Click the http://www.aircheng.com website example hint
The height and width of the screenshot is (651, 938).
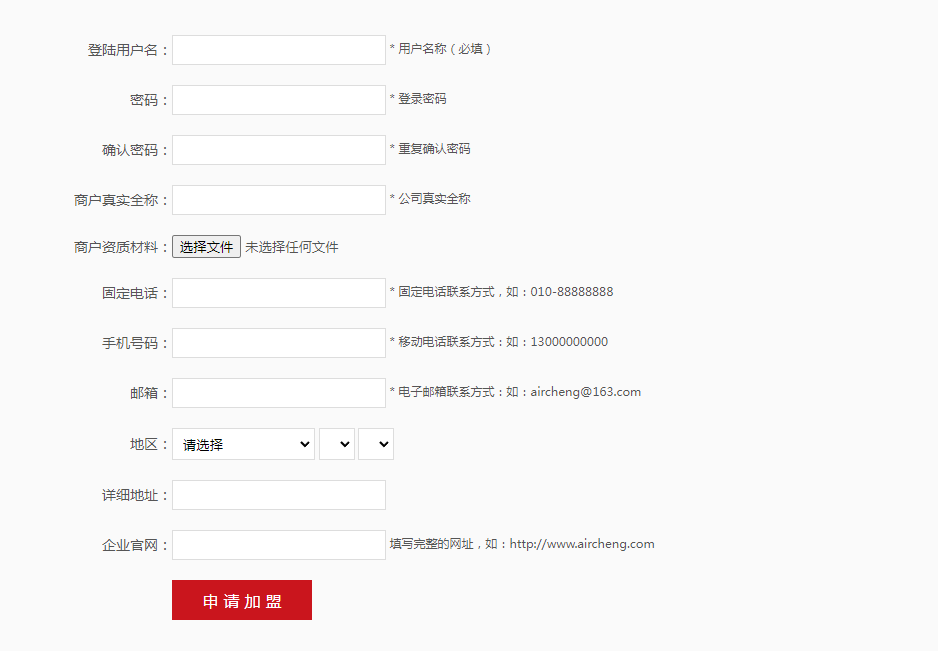click(x=582, y=544)
